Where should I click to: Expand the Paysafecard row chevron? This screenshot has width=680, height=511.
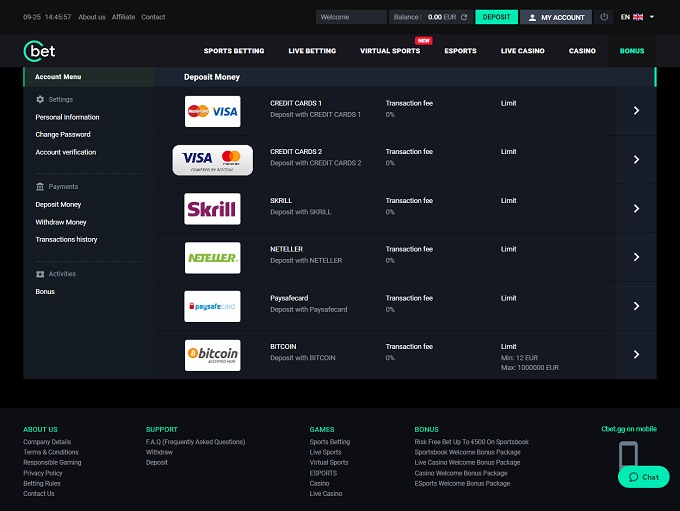coord(636,306)
